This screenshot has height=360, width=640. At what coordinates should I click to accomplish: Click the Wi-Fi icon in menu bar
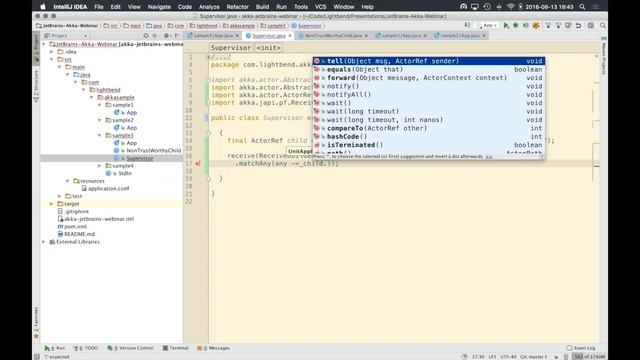(510, 7)
